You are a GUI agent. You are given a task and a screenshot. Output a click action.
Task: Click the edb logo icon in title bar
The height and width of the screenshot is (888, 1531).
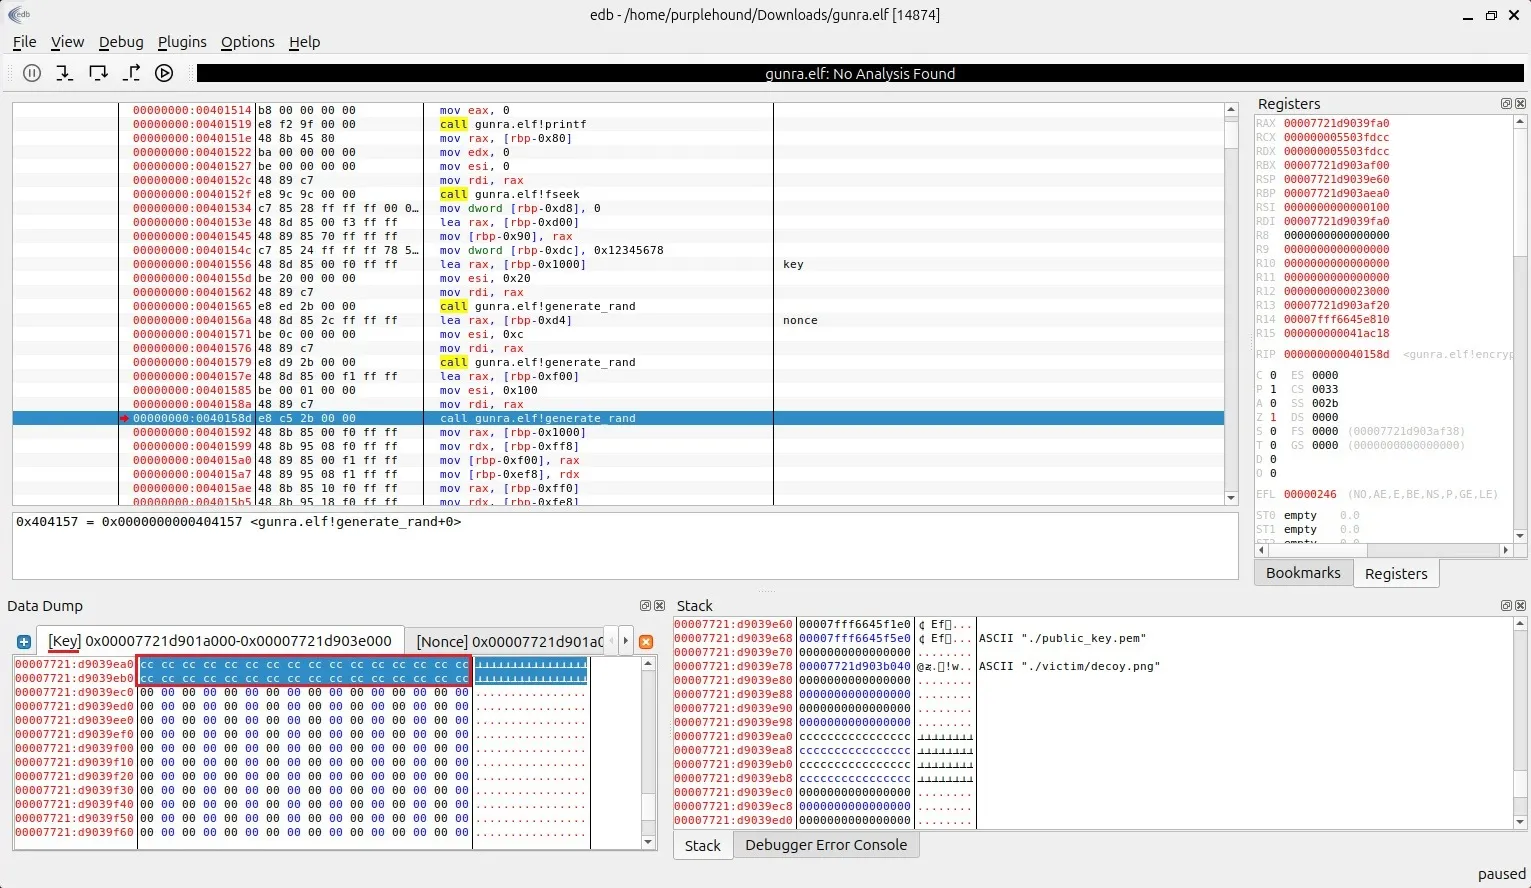pos(18,14)
